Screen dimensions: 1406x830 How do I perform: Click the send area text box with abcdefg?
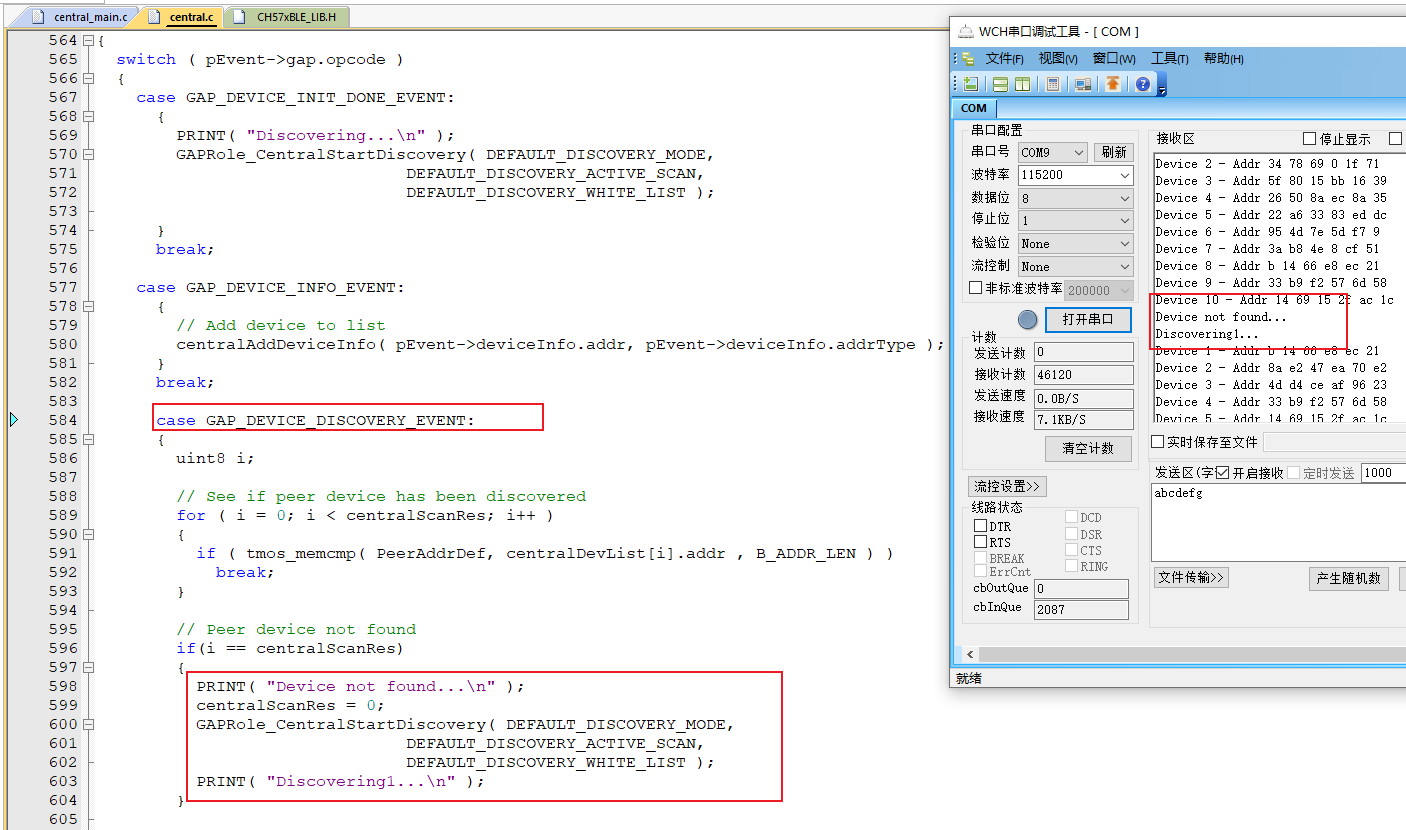pyautogui.click(x=1278, y=523)
